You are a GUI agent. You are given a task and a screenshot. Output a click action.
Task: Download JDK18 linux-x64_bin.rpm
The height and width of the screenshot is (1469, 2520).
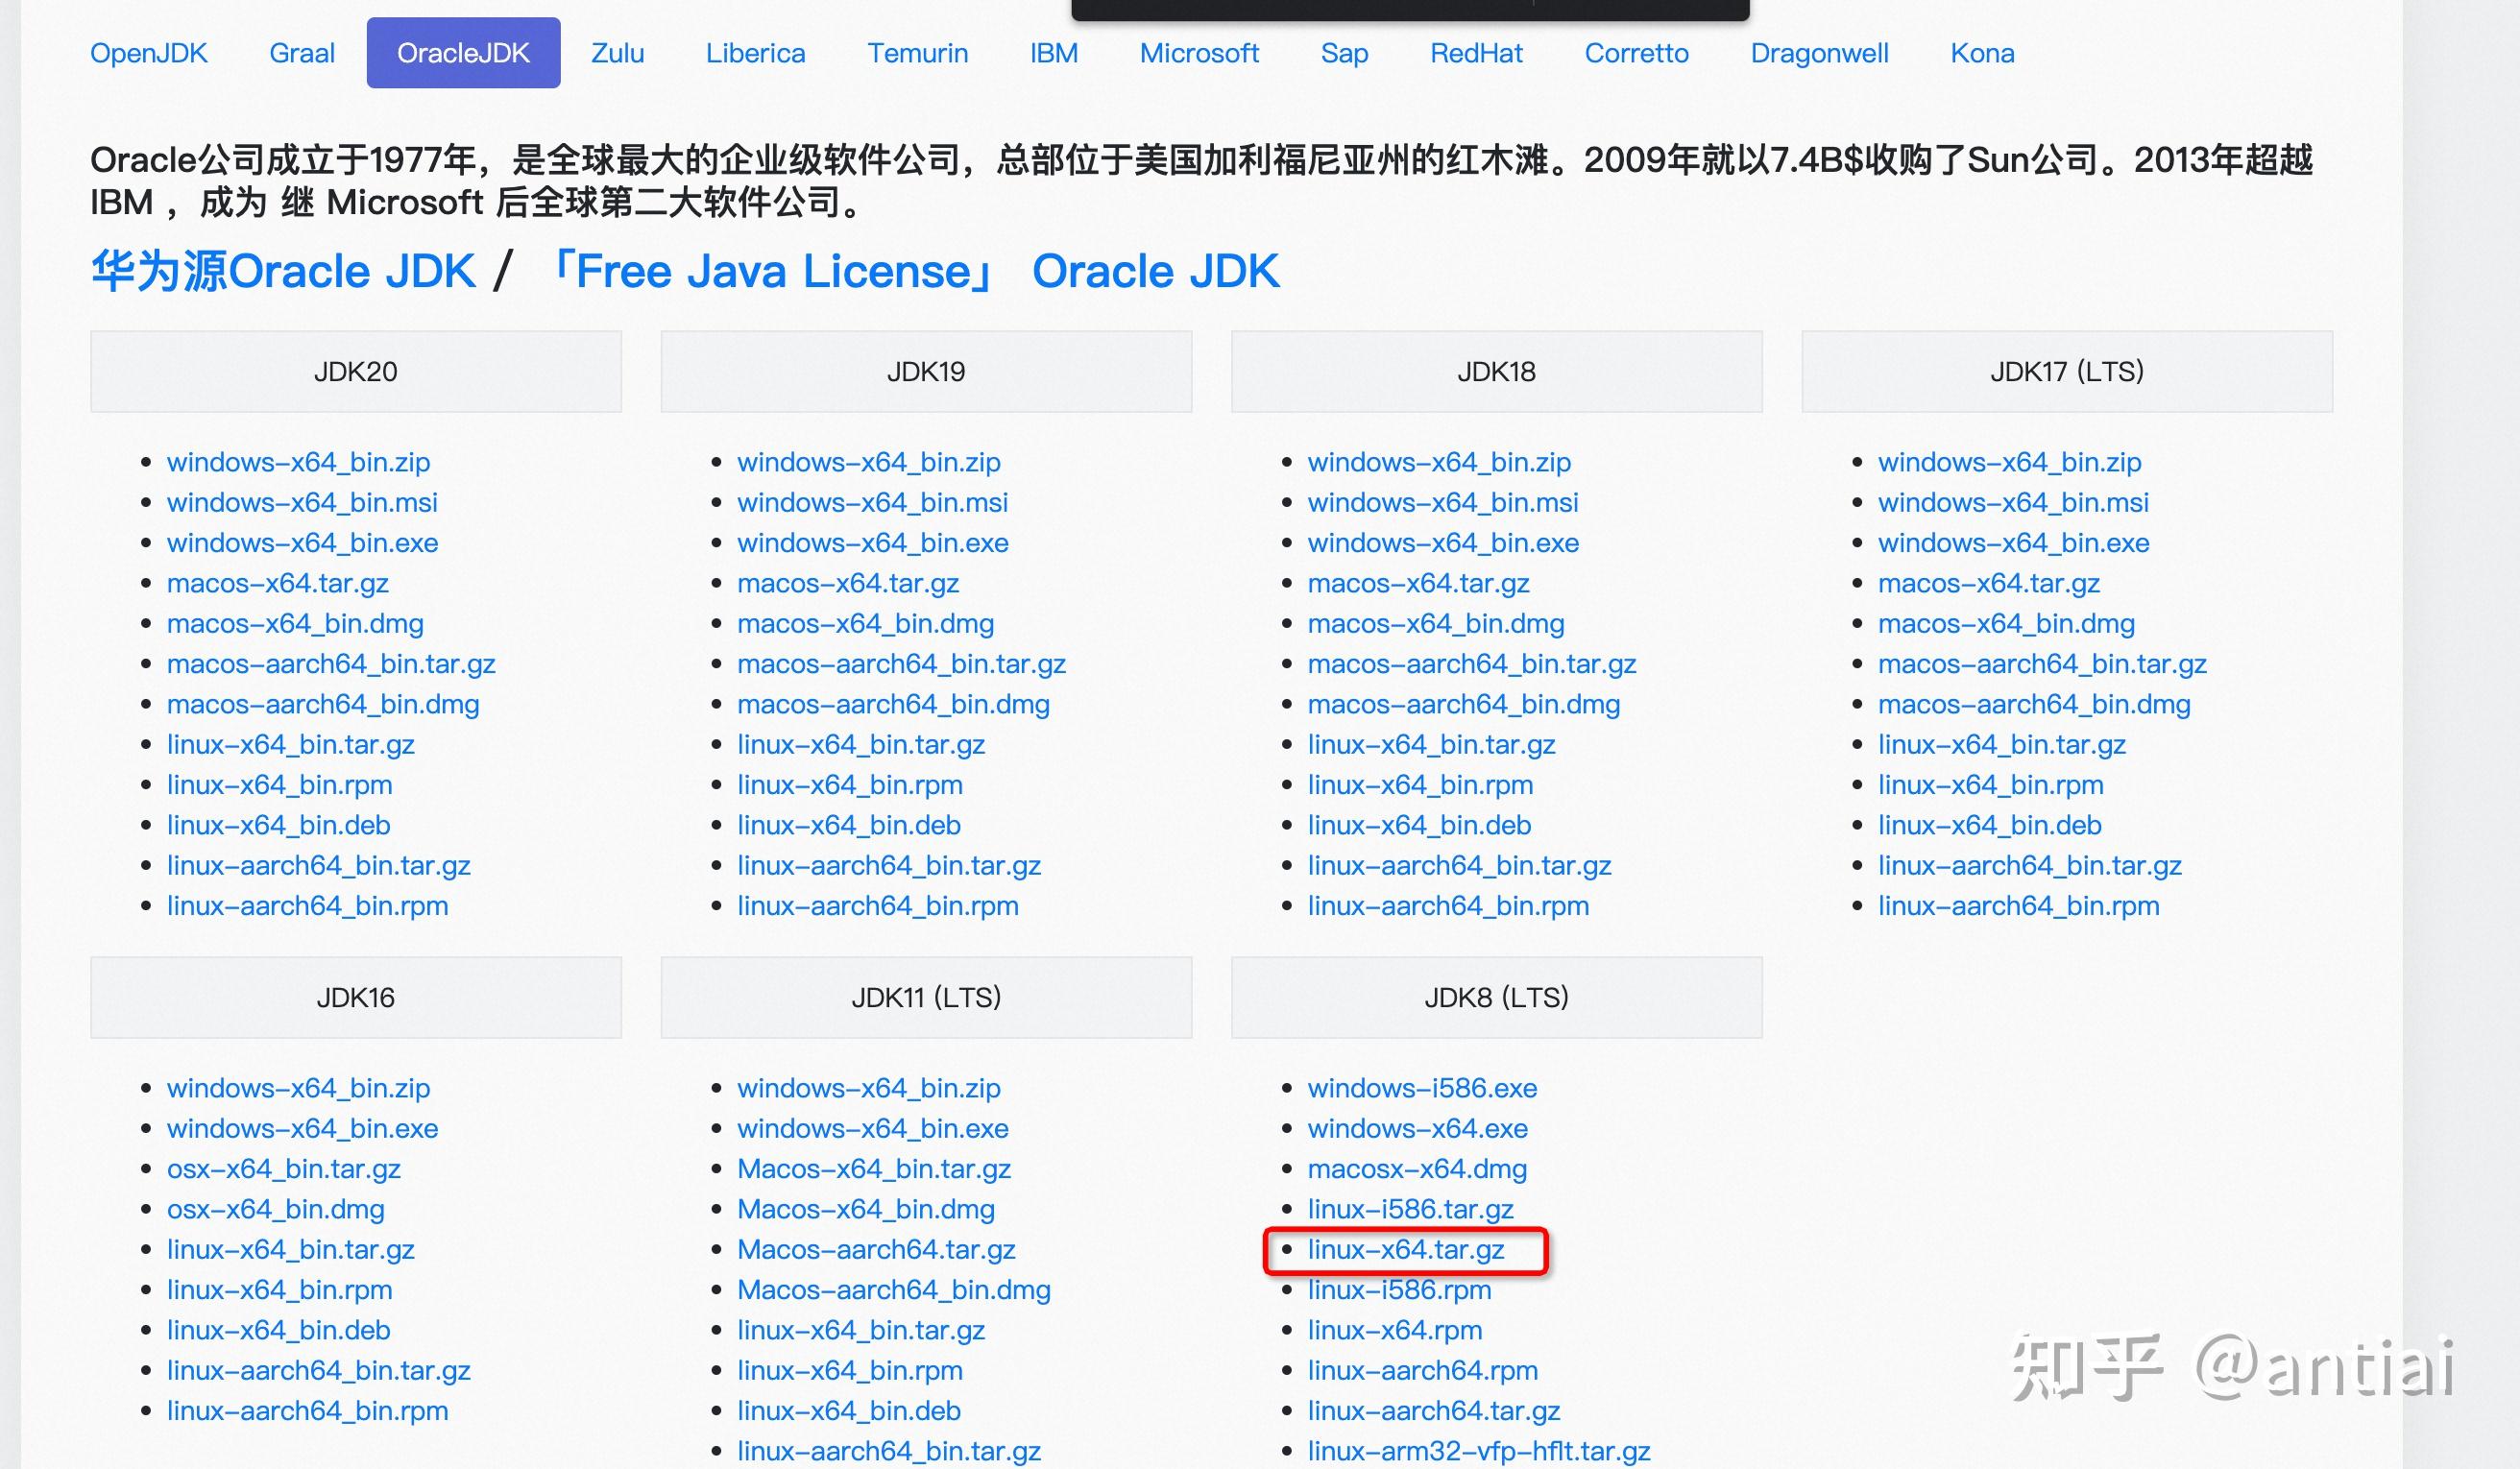(1420, 784)
